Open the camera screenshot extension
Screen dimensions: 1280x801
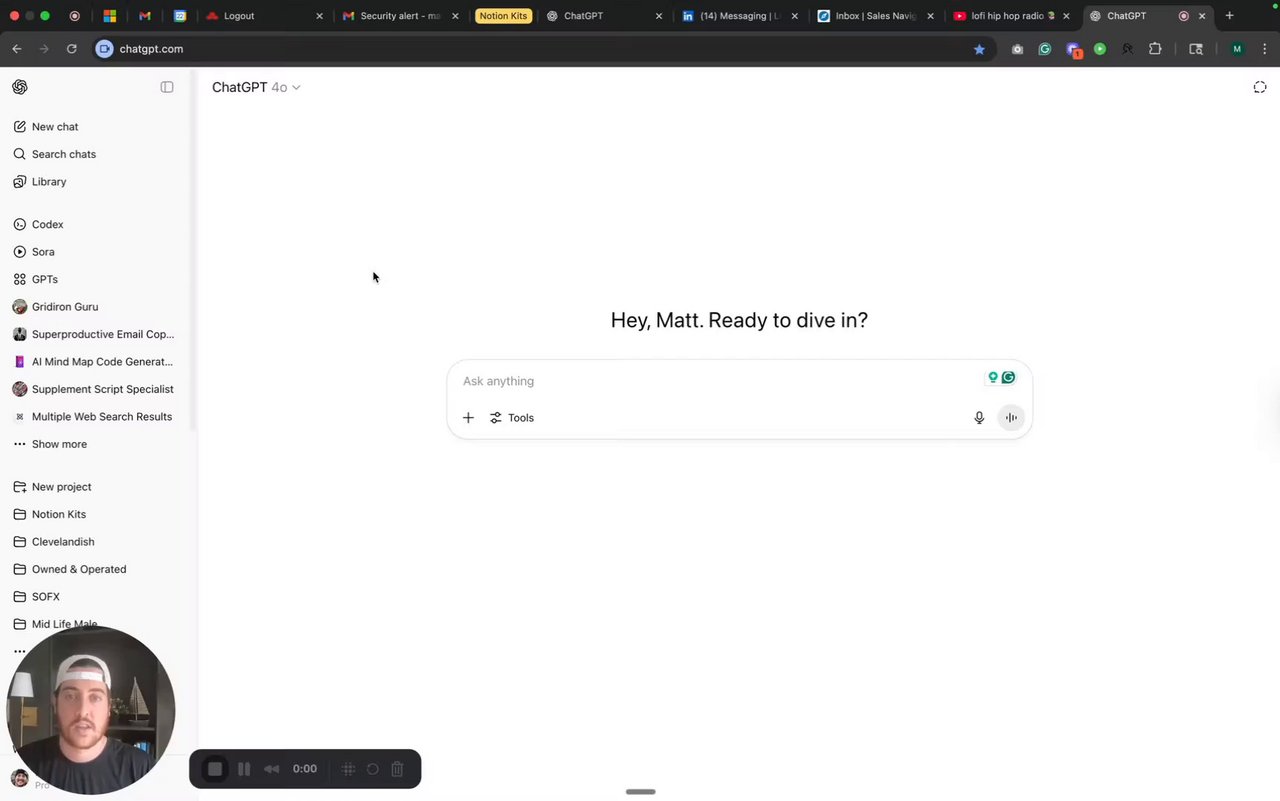1017,49
